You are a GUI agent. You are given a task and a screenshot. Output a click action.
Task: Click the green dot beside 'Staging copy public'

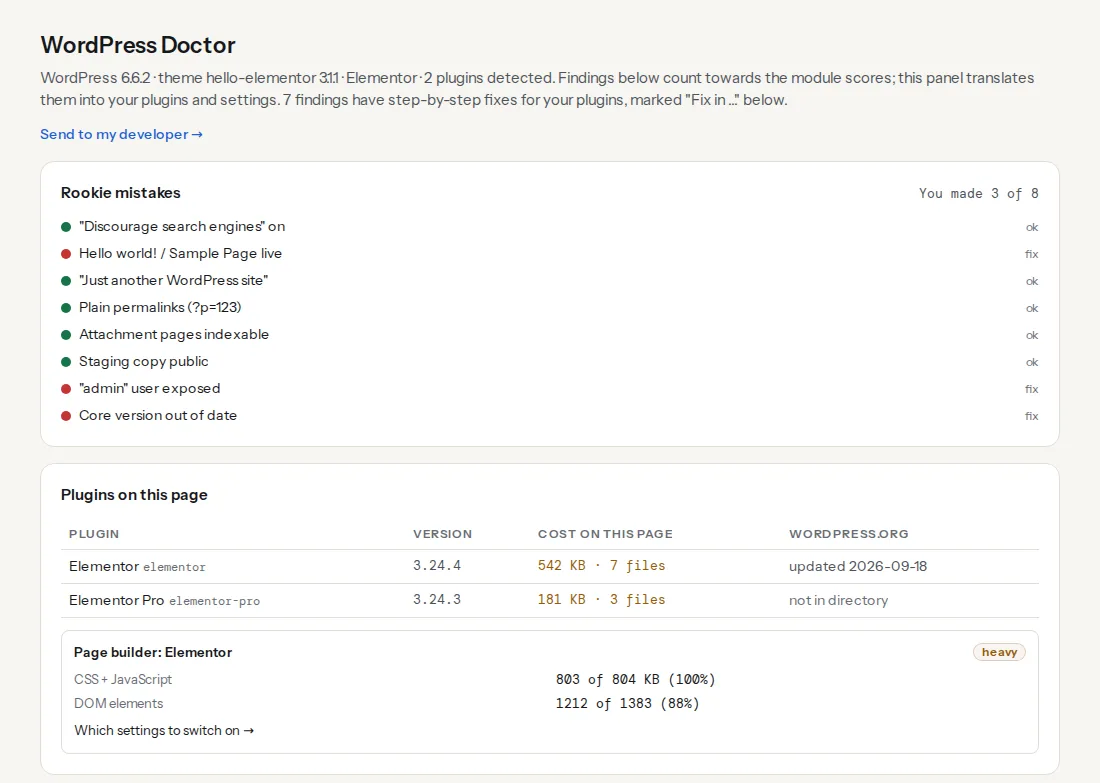(66, 362)
